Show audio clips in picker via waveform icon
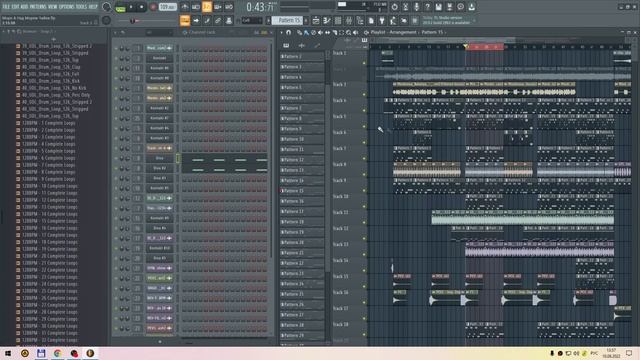640x360 pixels. point(302,46)
